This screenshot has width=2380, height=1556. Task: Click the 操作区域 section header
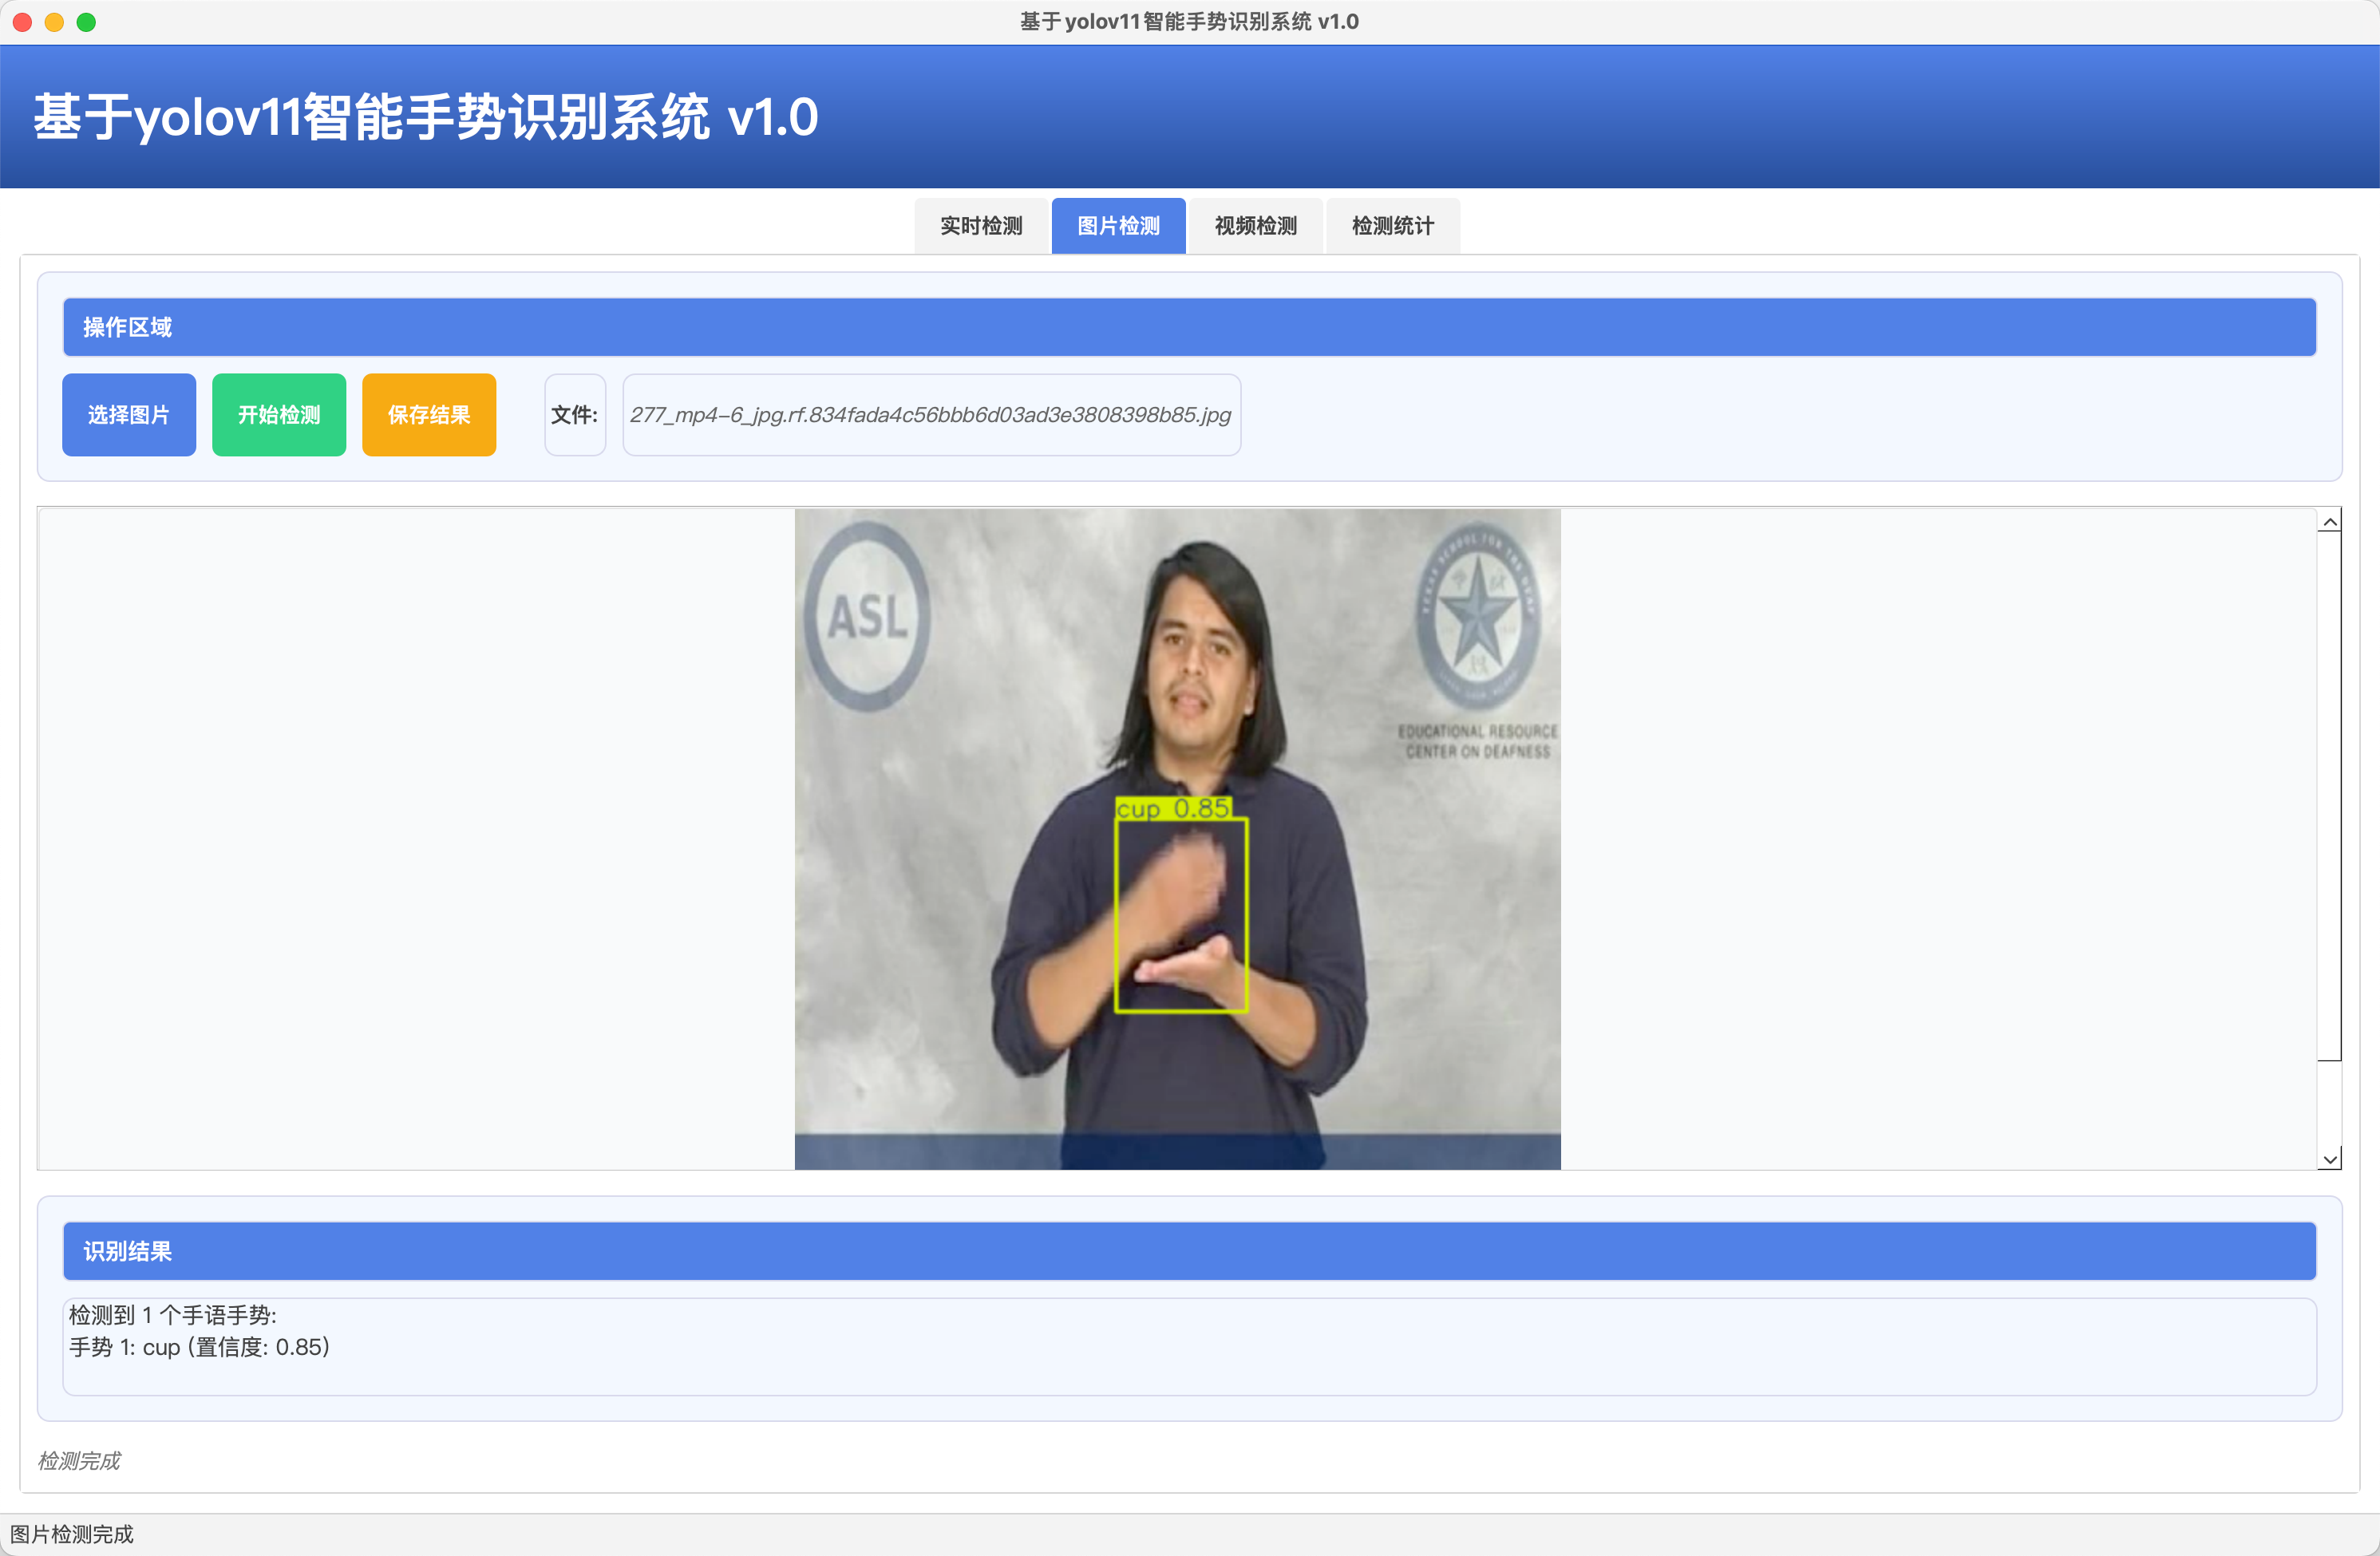coord(1188,327)
